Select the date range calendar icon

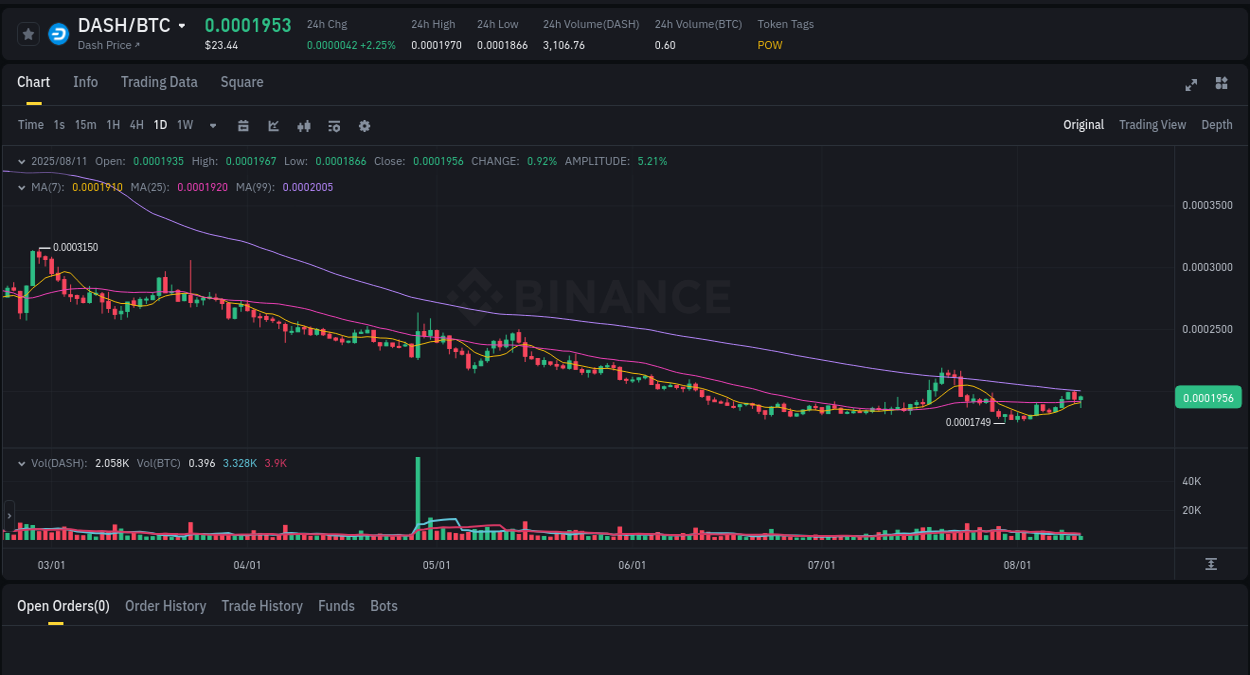(x=243, y=125)
